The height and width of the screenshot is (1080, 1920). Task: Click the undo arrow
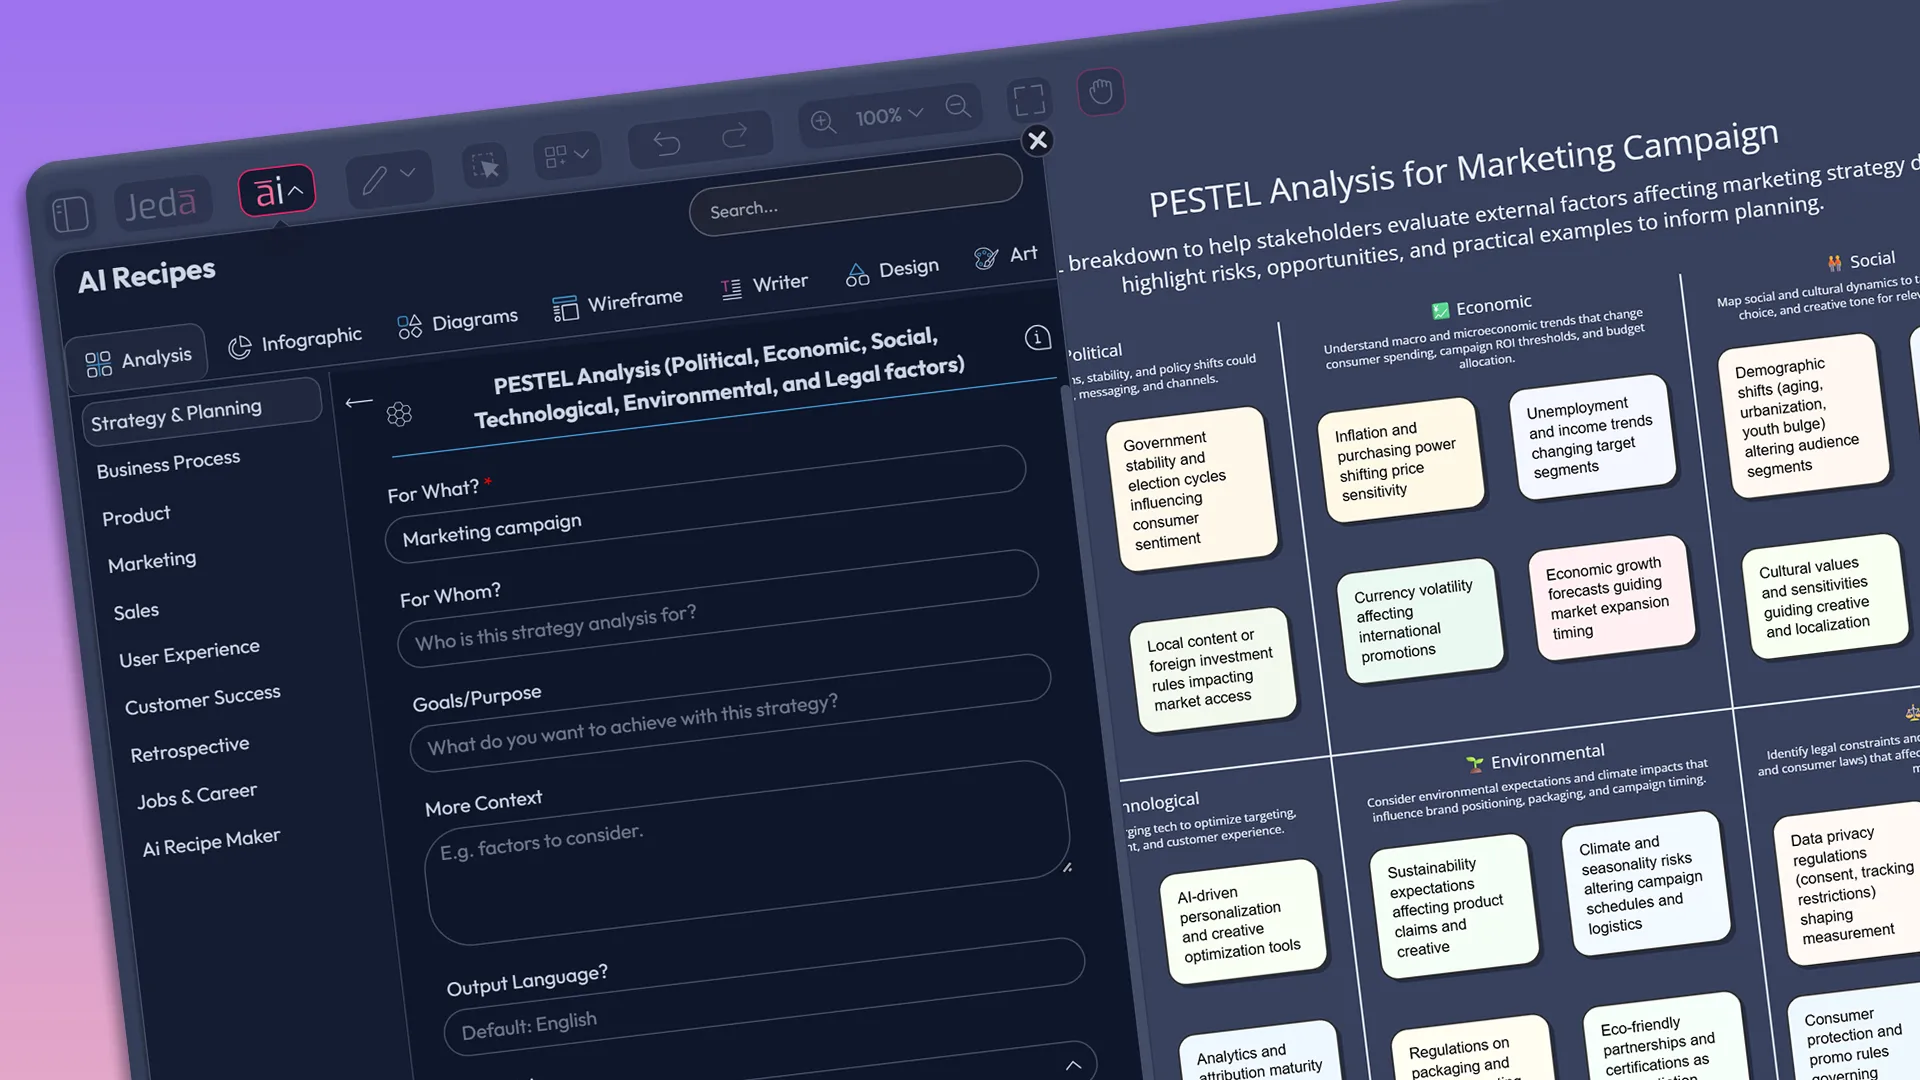(666, 144)
